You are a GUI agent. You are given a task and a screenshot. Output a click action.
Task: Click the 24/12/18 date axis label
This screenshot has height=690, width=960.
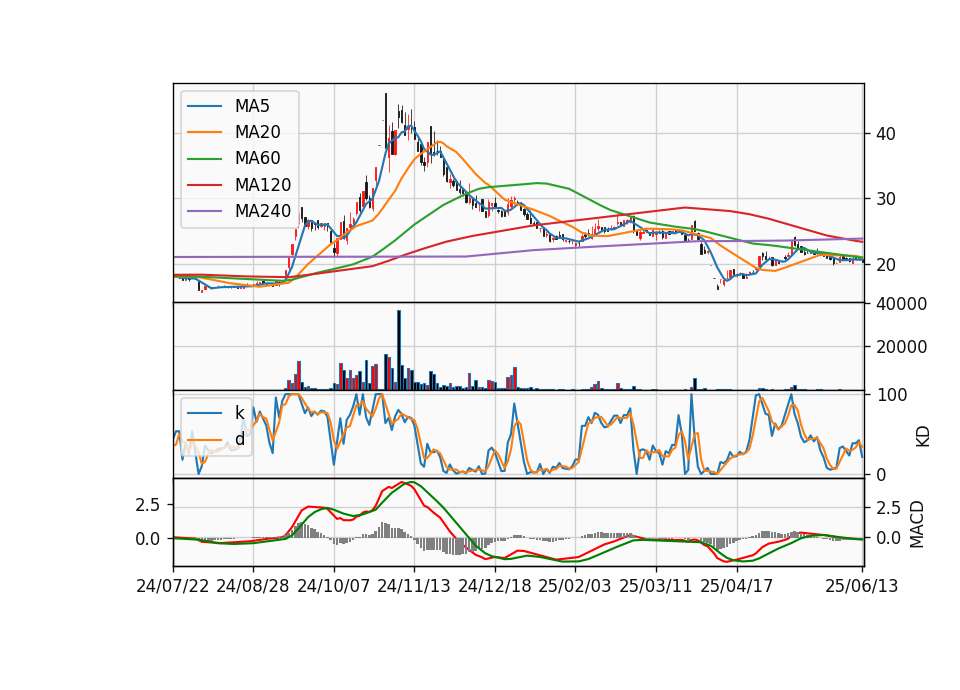click(495, 586)
